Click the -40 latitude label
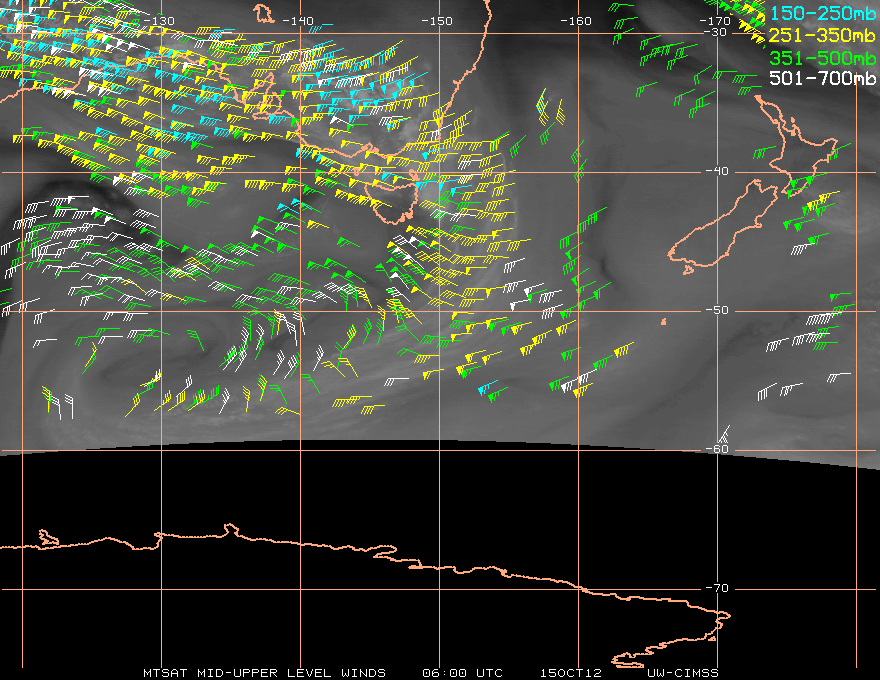The image size is (880, 680). [717, 171]
